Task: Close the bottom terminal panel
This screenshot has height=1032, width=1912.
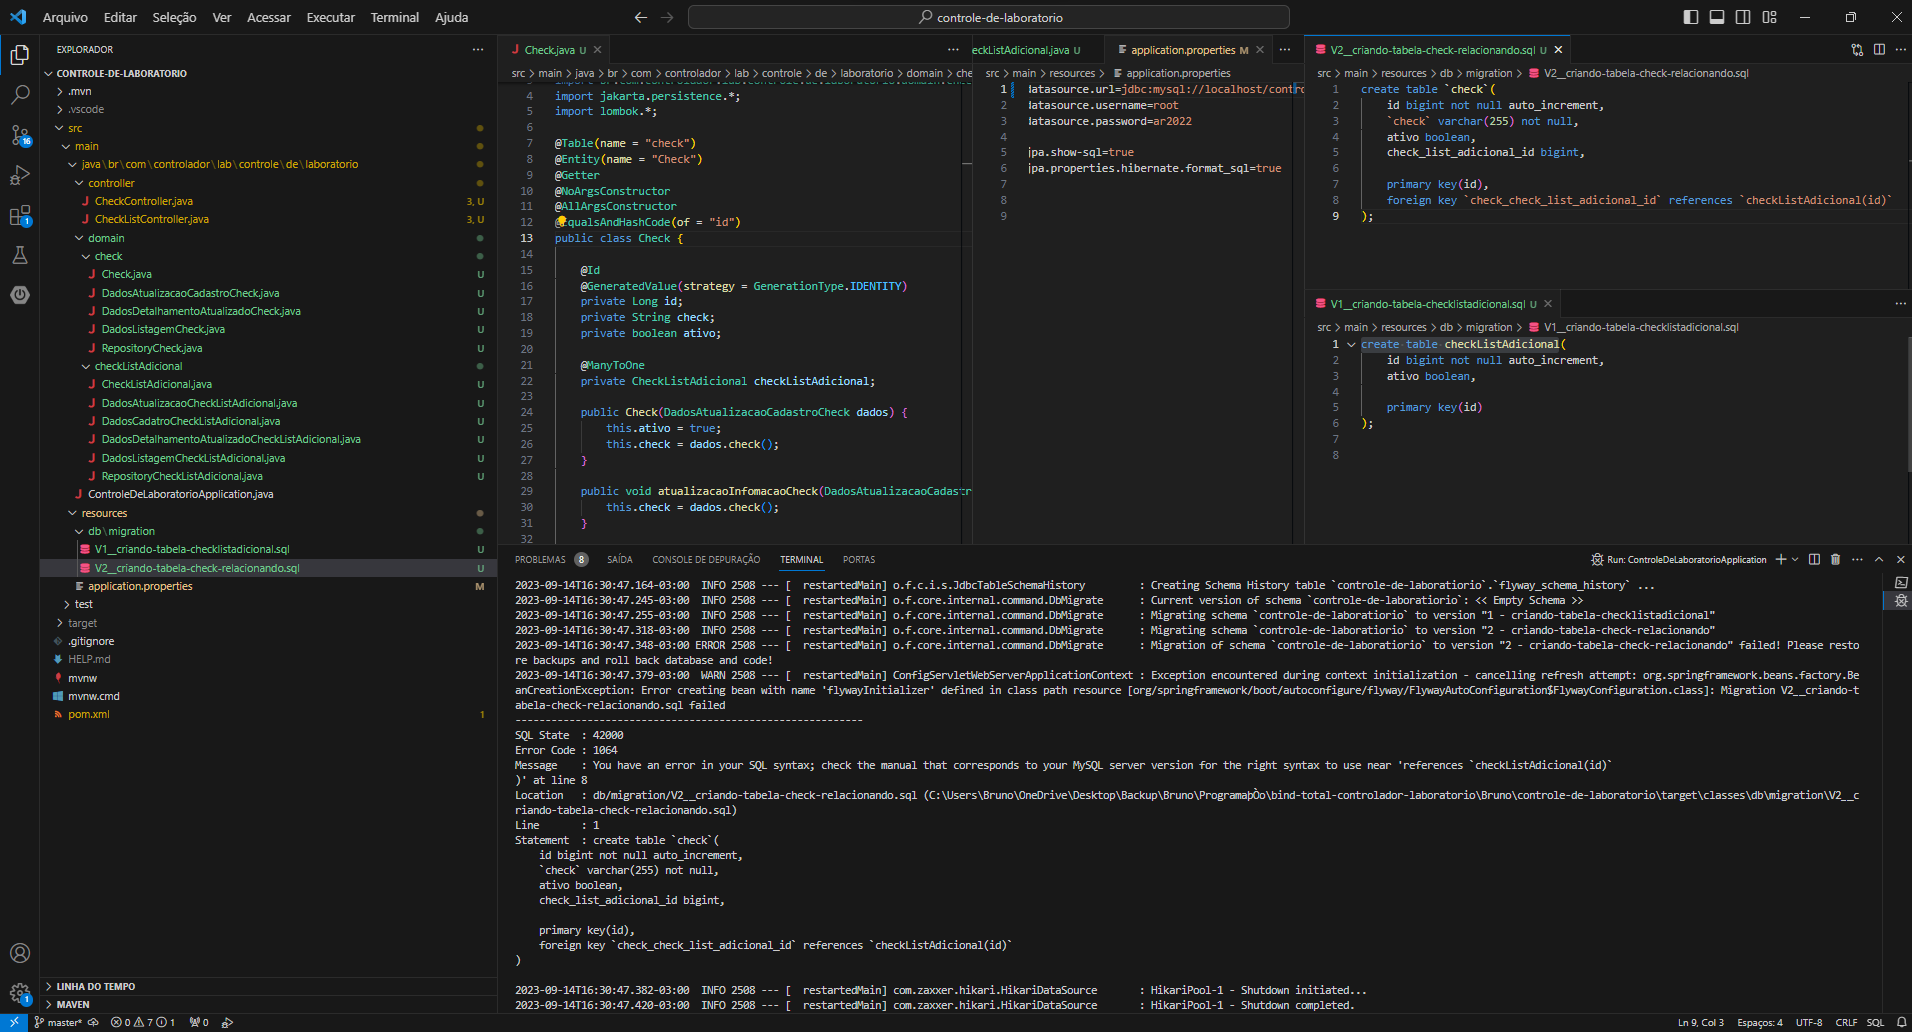Action: 1900,559
